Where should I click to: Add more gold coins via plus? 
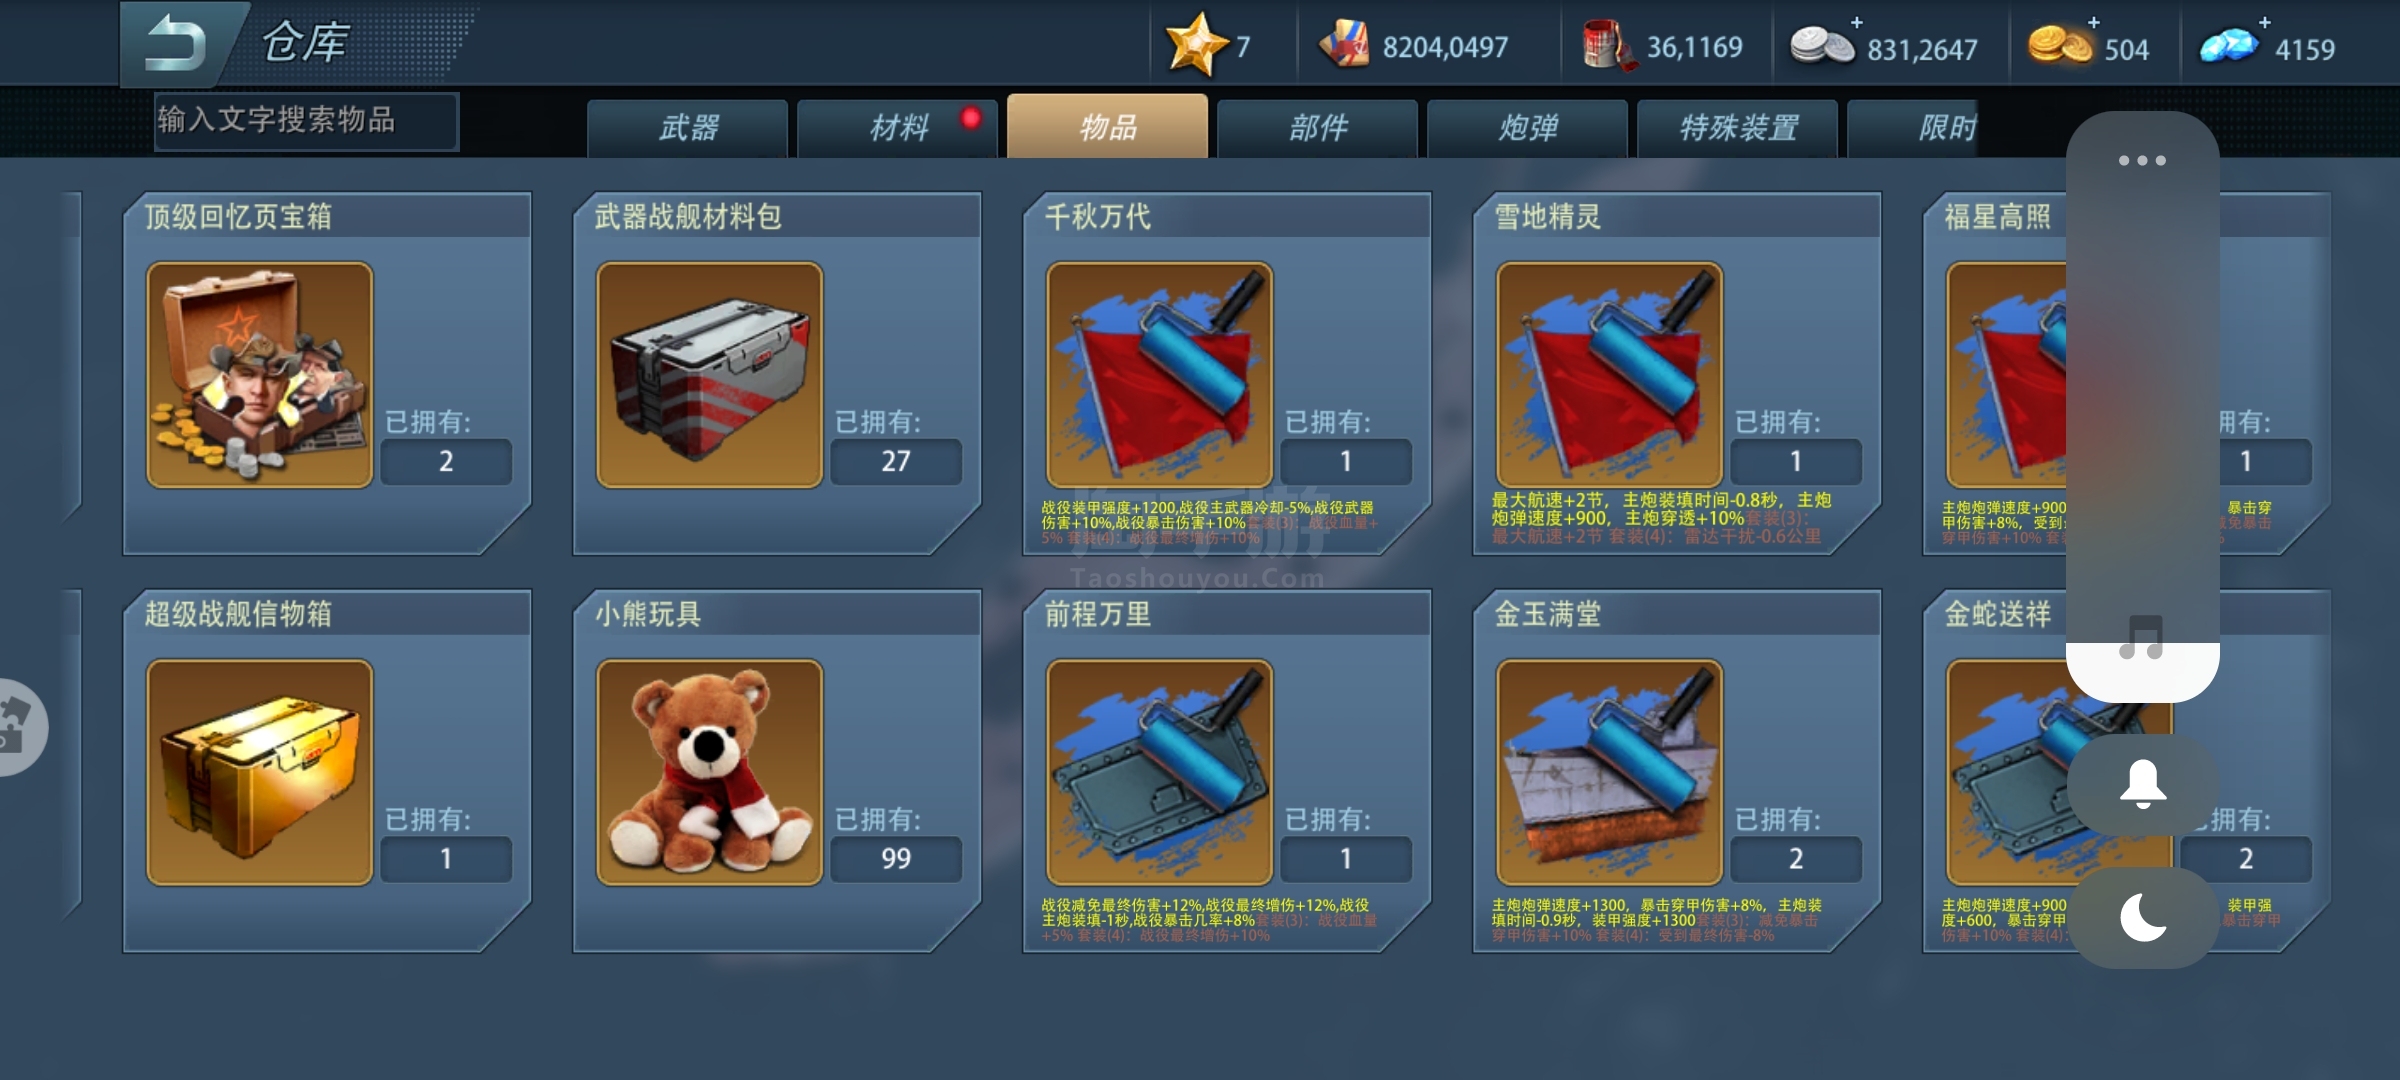pos(2094,22)
